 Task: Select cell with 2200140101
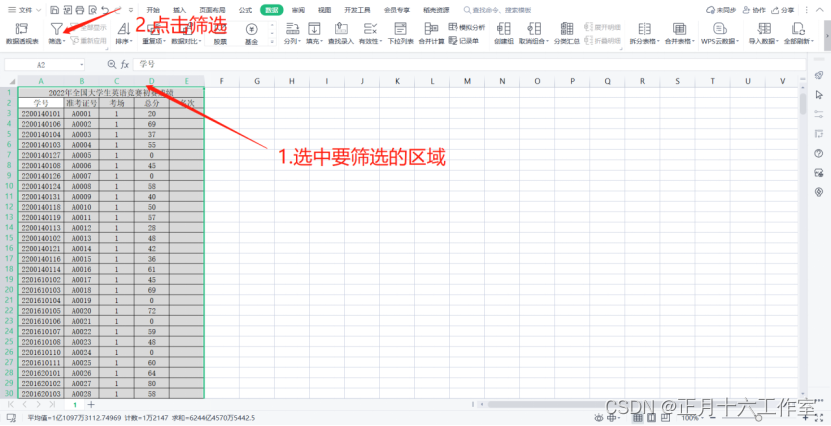[41, 113]
